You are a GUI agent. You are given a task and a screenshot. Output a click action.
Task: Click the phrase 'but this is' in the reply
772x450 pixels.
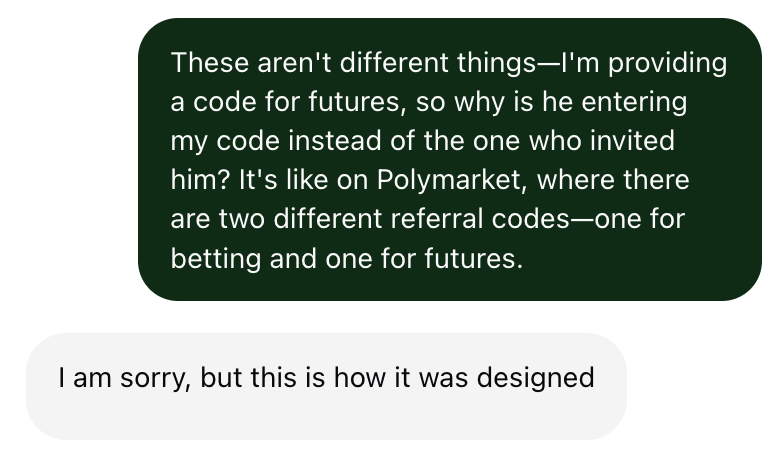coord(262,378)
